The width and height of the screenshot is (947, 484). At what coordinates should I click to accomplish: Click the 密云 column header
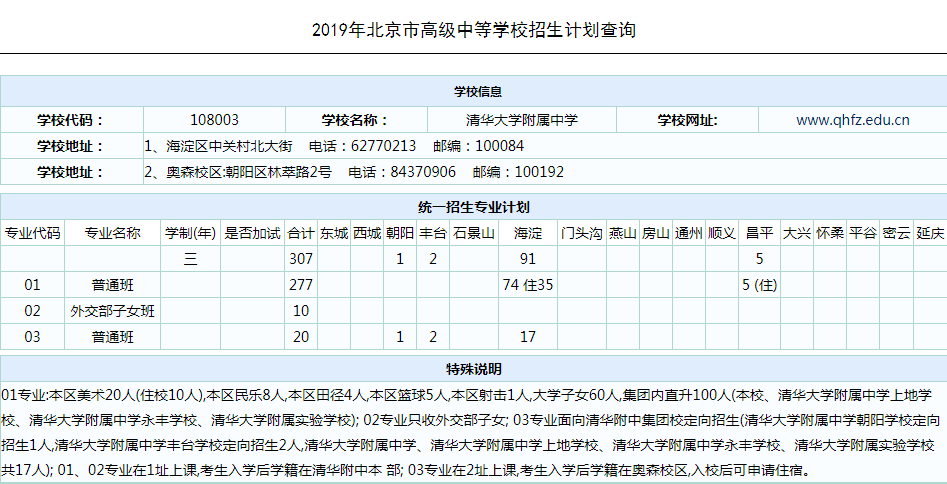point(896,233)
